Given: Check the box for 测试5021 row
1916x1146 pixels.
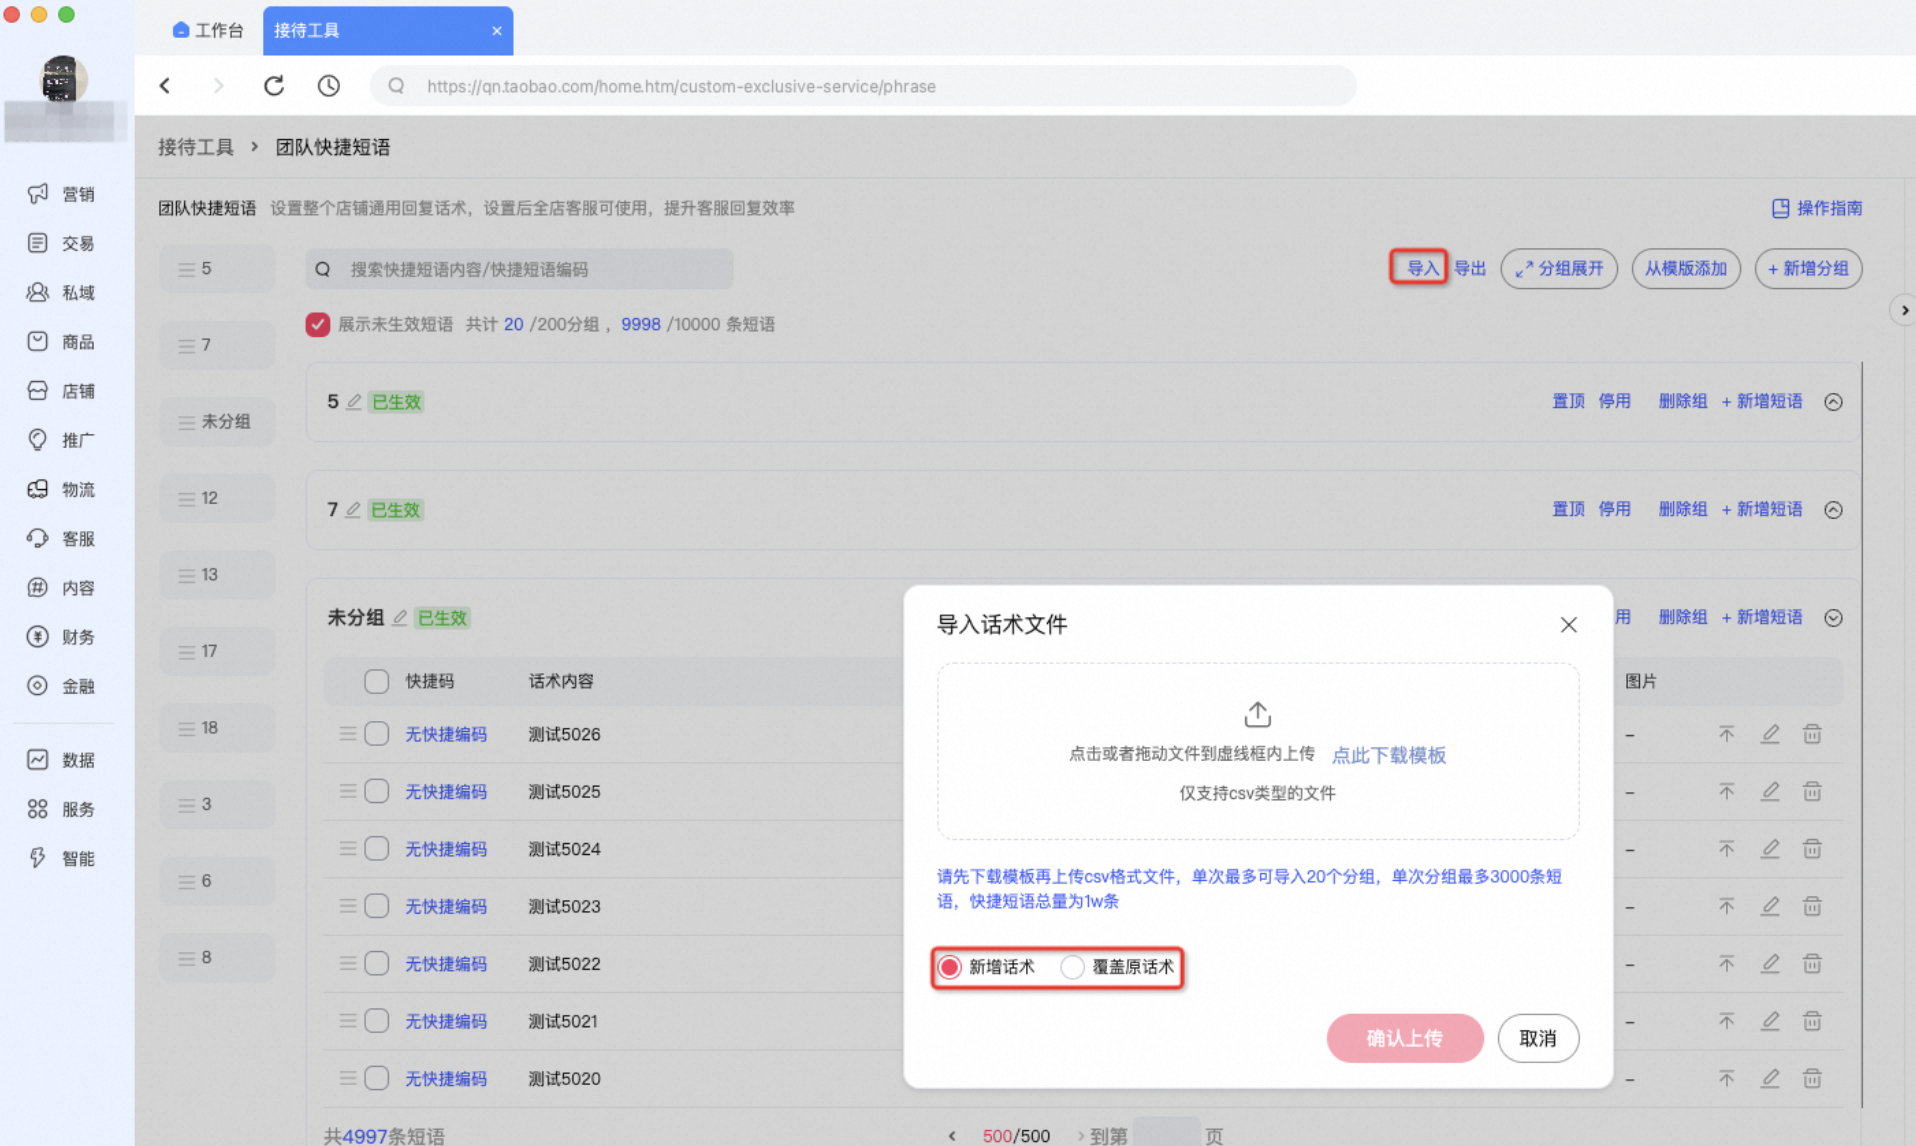Looking at the screenshot, I should point(376,1021).
